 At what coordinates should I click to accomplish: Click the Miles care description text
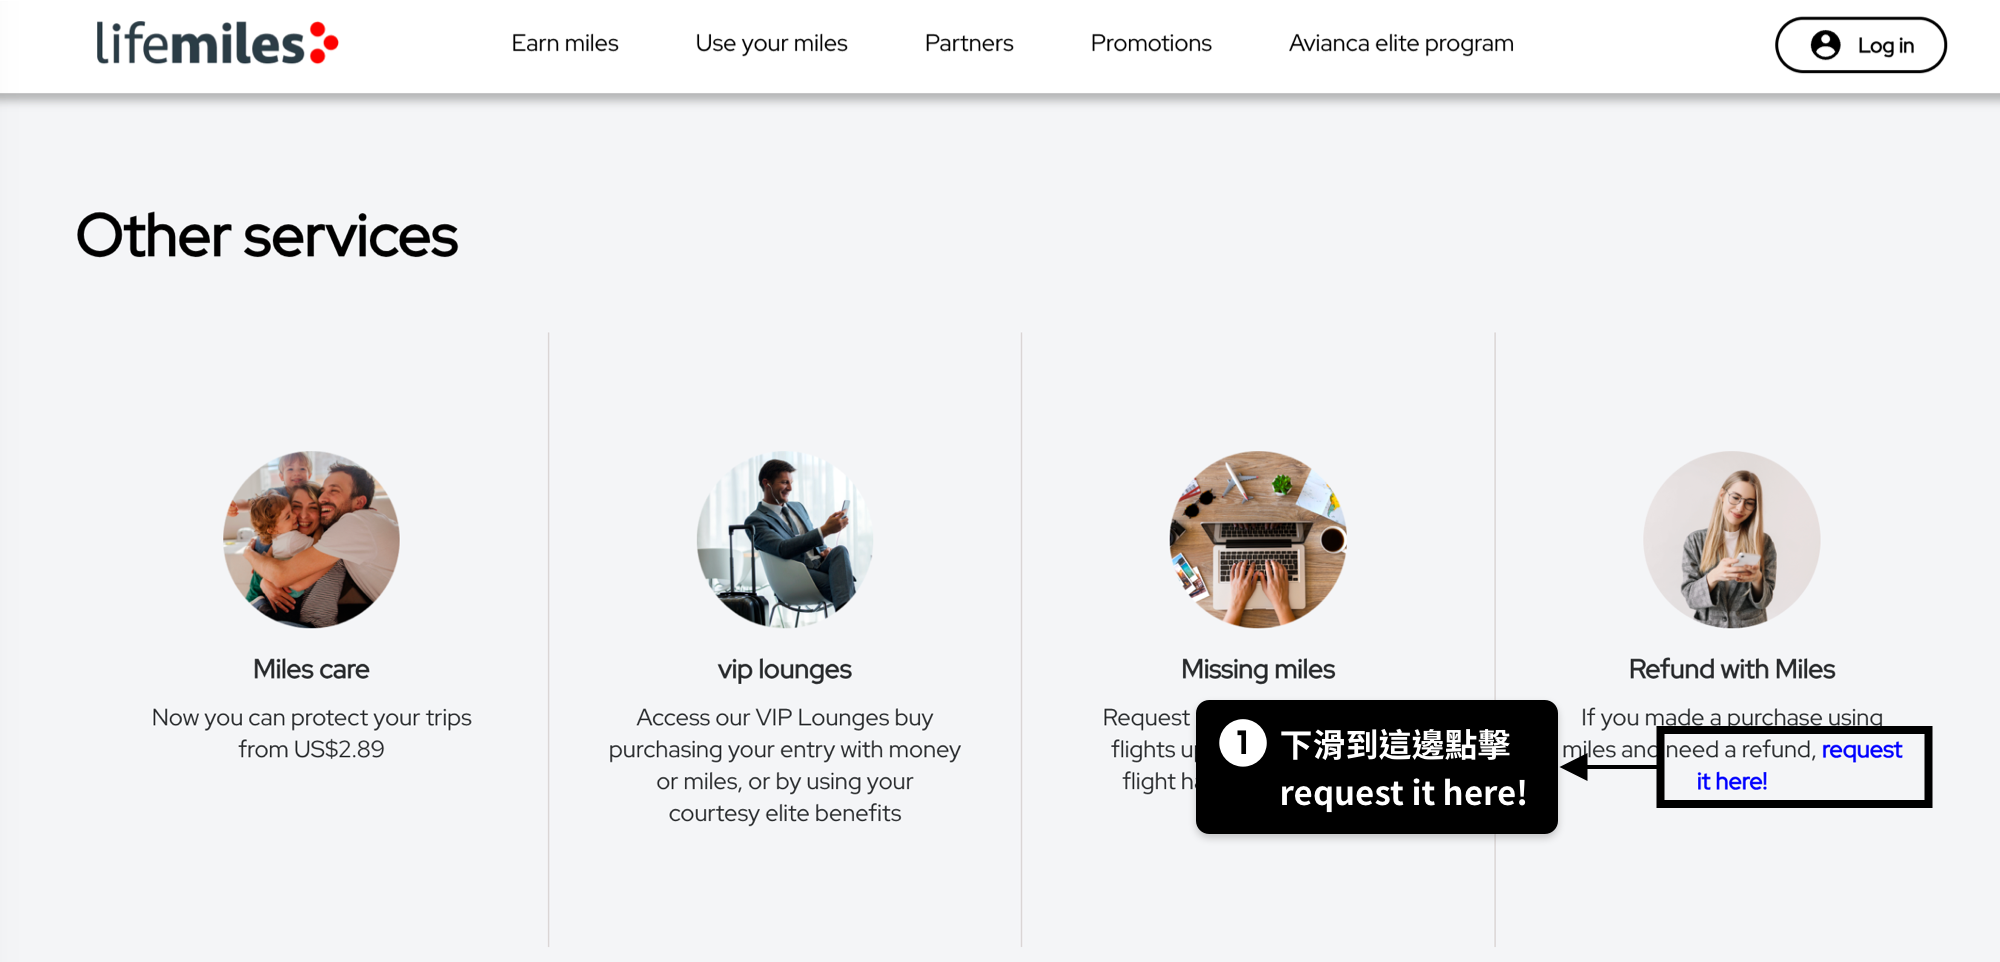(311, 733)
